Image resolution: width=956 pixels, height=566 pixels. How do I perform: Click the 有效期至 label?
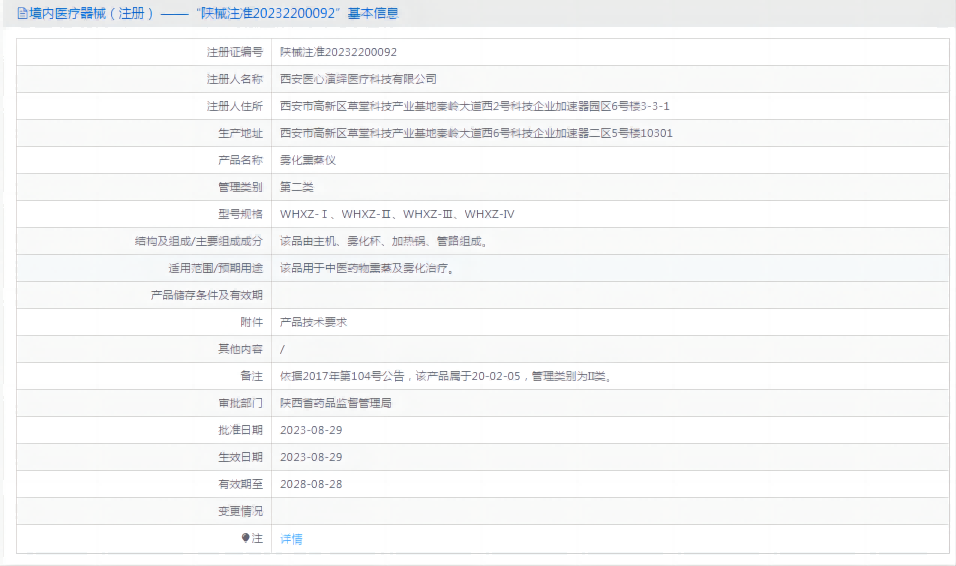click(x=240, y=484)
